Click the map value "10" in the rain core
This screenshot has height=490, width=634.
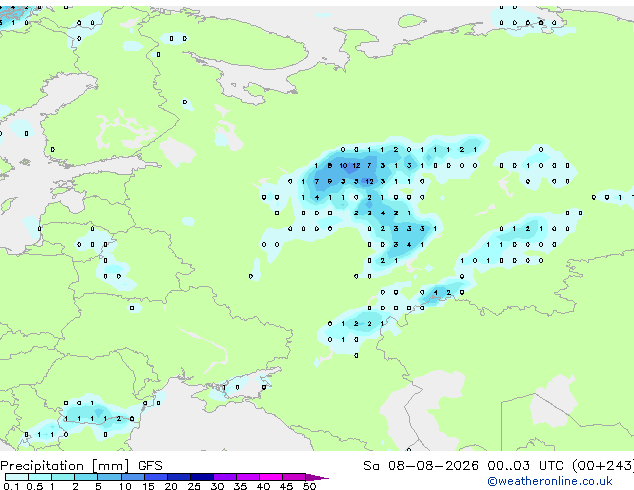click(343, 165)
